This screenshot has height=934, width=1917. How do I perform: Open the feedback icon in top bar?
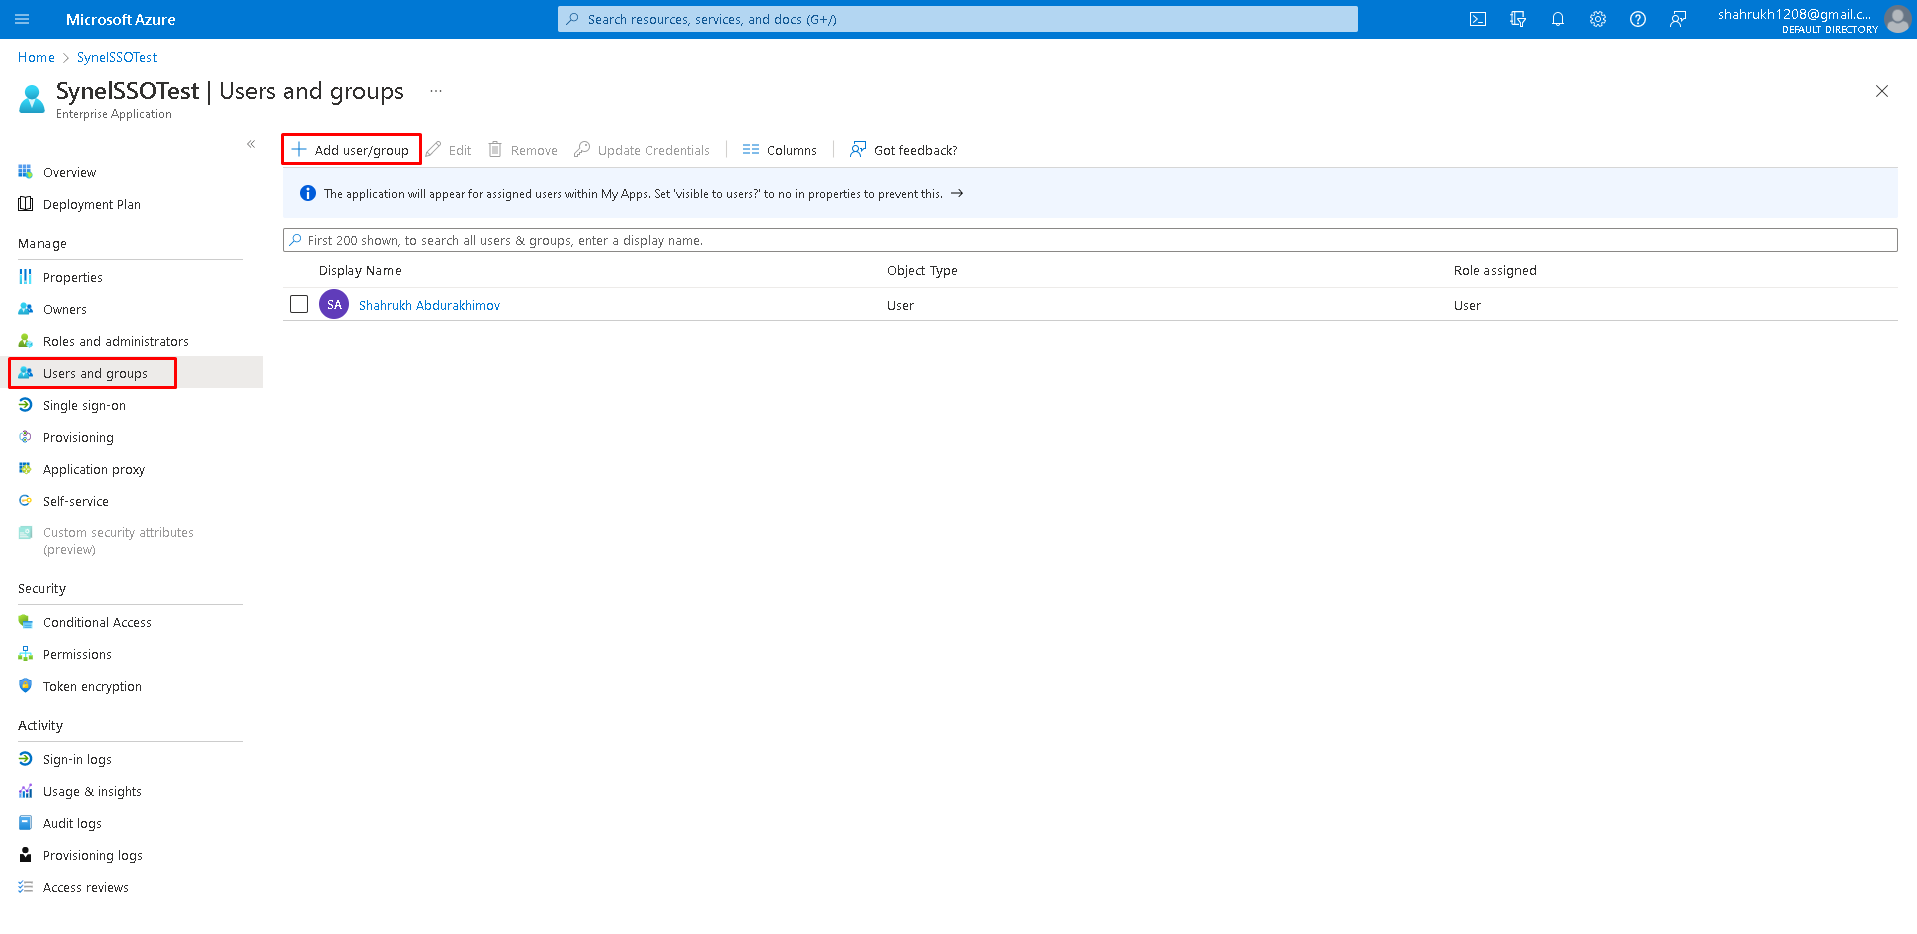[x=1678, y=19]
